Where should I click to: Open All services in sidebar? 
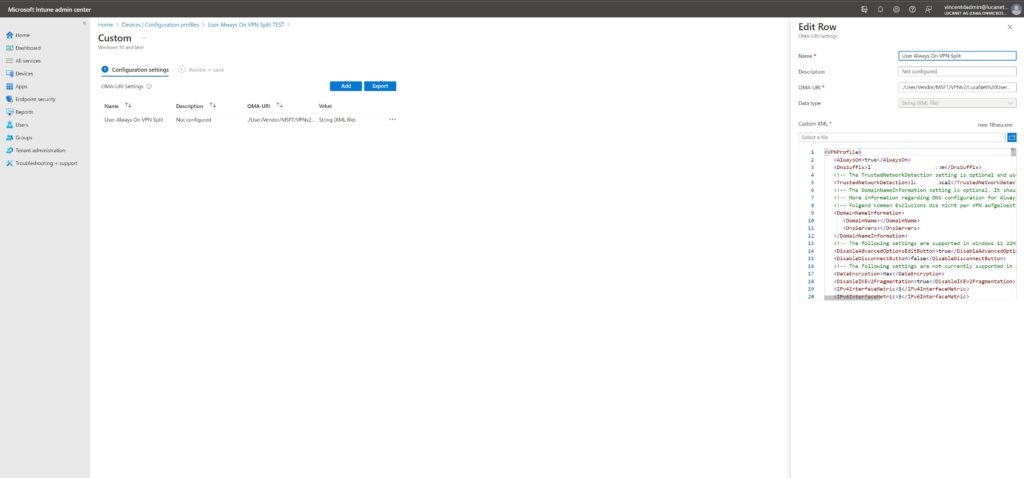tap(28, 61)
